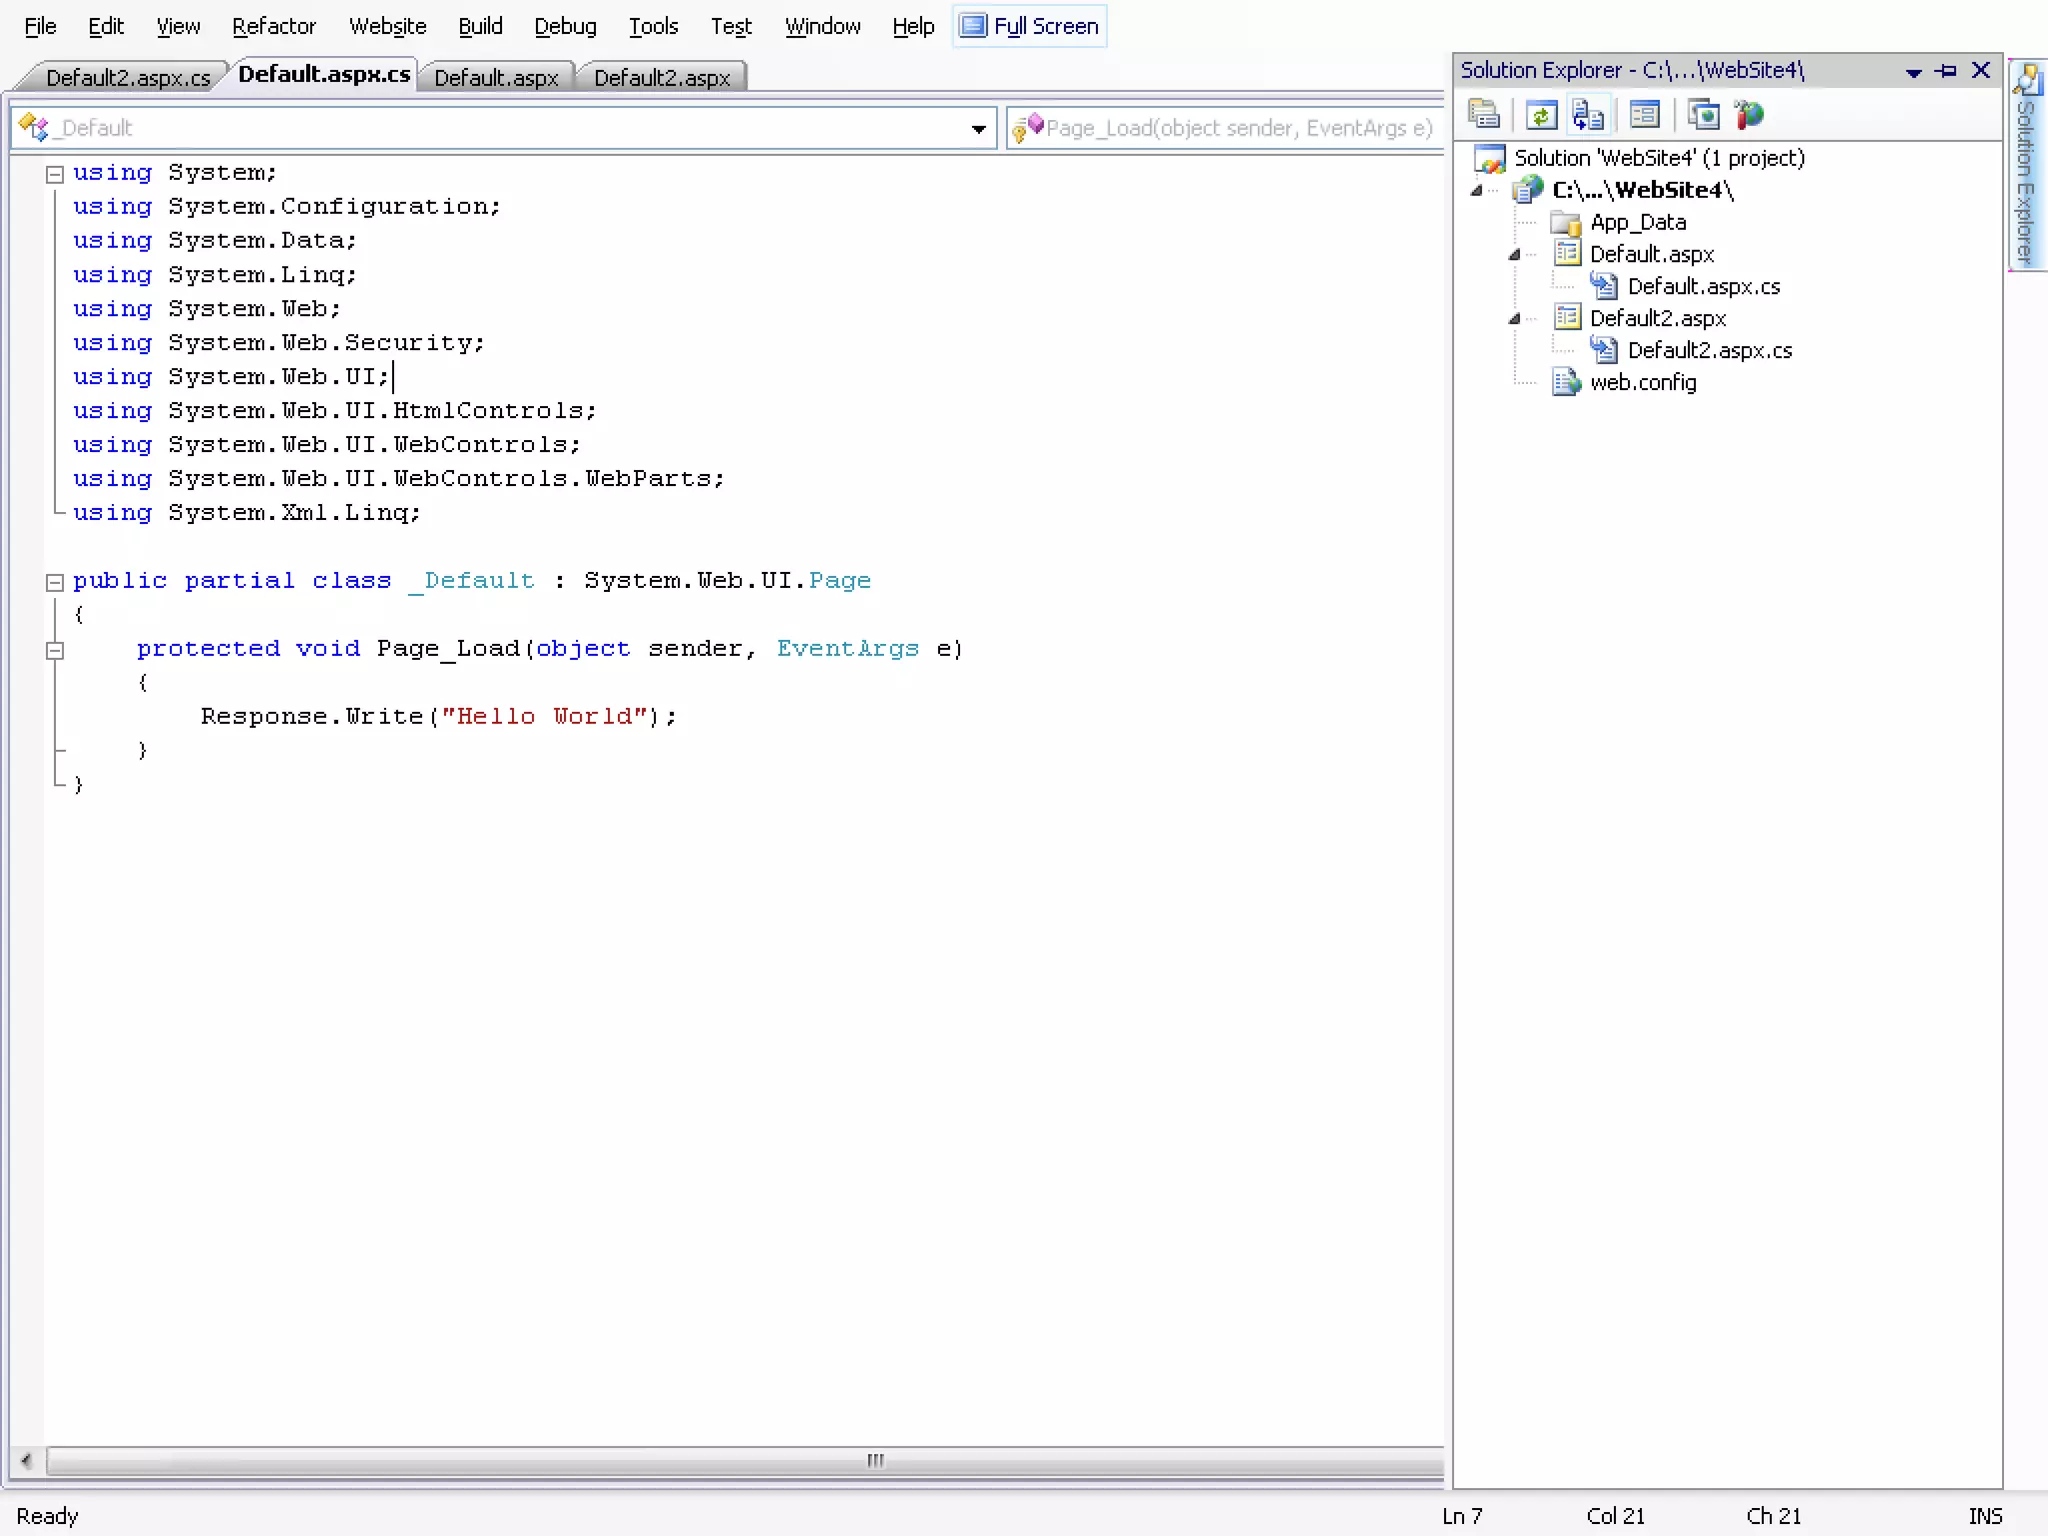Click the View Designer icon in Solution Explorer

pos(1644,115)
